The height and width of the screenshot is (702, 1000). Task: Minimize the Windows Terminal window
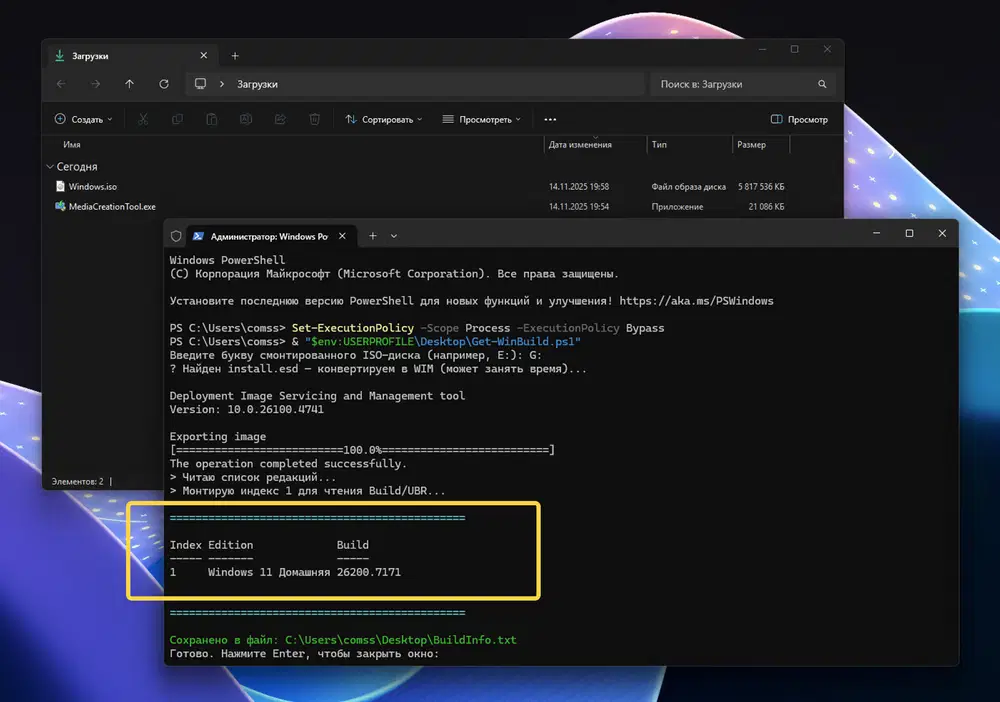876,233
